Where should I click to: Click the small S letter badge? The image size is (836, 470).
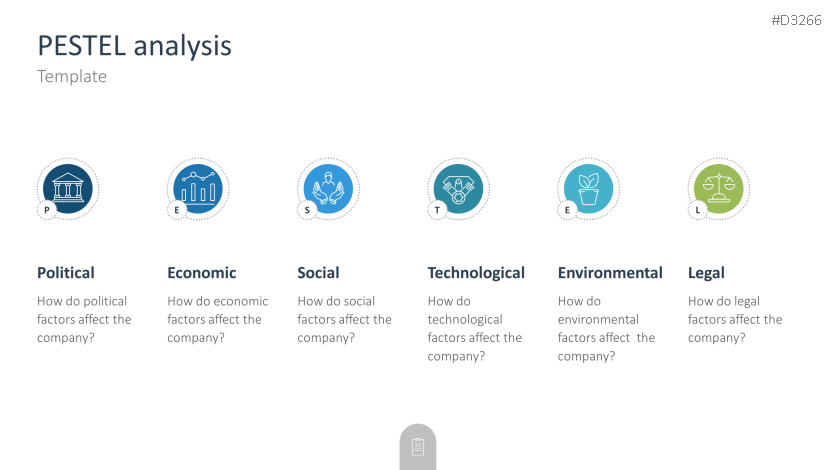click(307, 210)
